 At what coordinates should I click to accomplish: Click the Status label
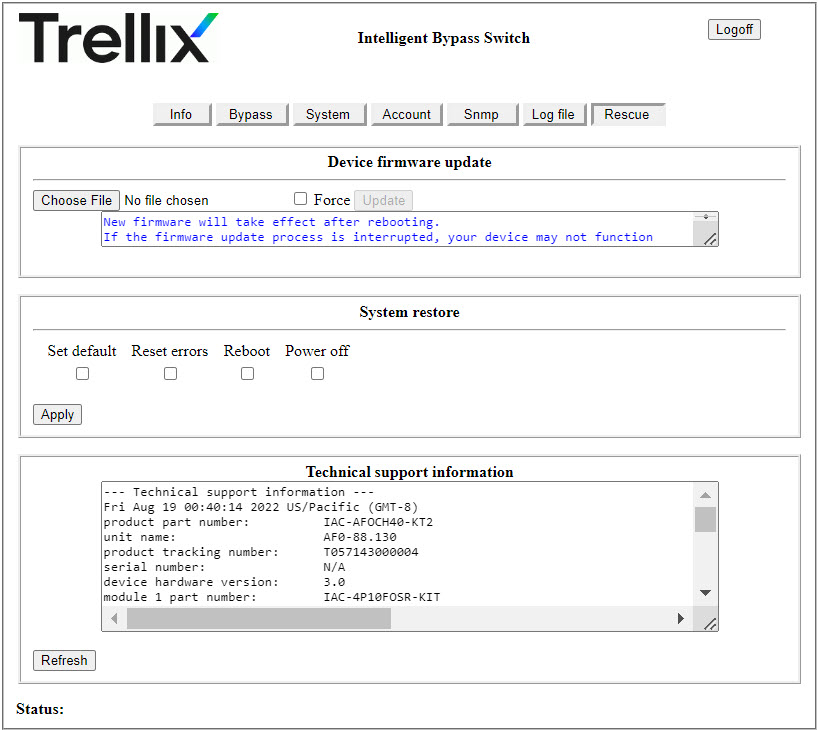coord(40,709)
